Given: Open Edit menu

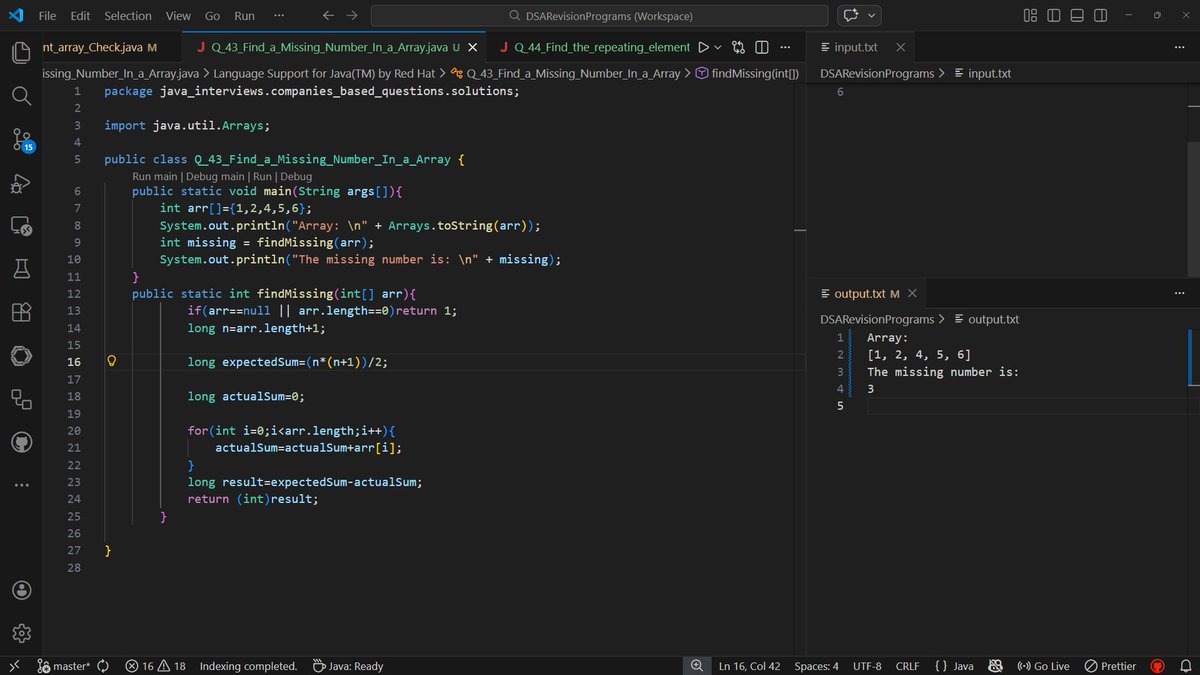Looking at the screenshot, I should pos(80,16).
